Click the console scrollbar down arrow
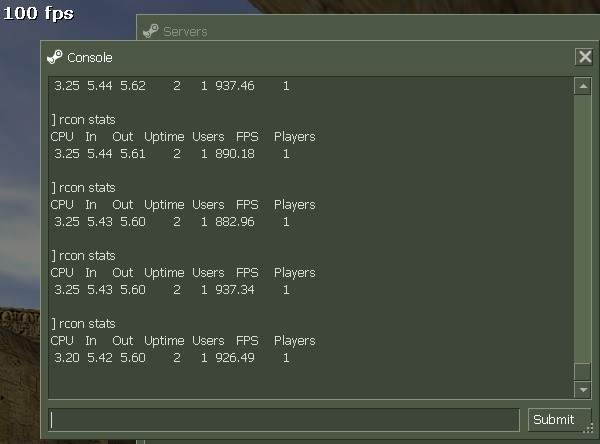Image resolution: width=600 pixels, height=444 pixels. point(583,390)
